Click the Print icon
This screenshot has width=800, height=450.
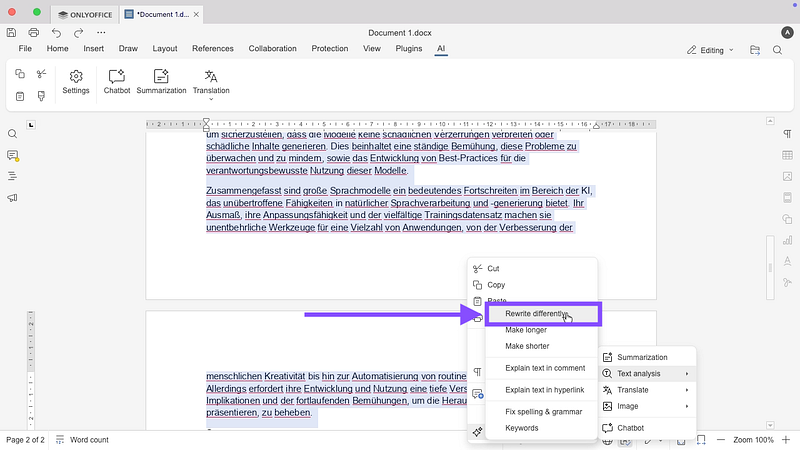[x=33, y=32]
